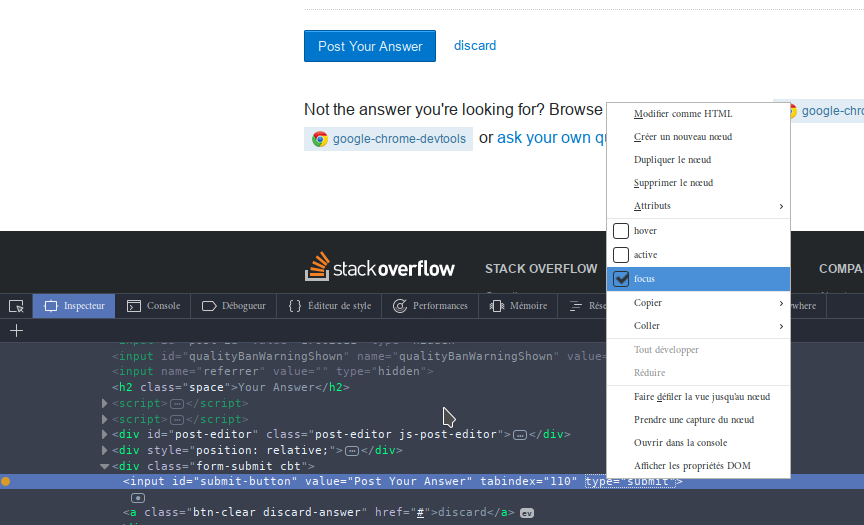This screenshot has width=864, height=525.
Task: Expand the post-editor div node
Action: (104, 435)
